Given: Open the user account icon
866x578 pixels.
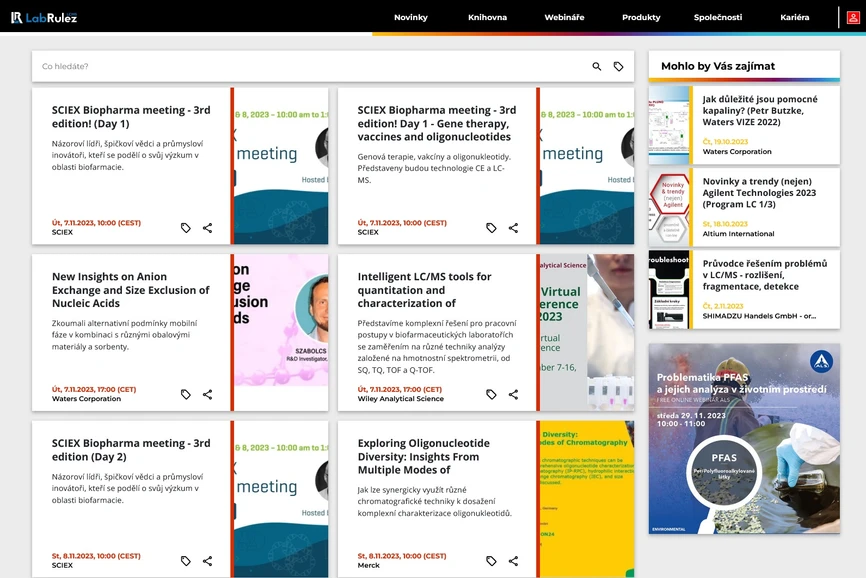Looking at the screenshot, I should (853, 18).
